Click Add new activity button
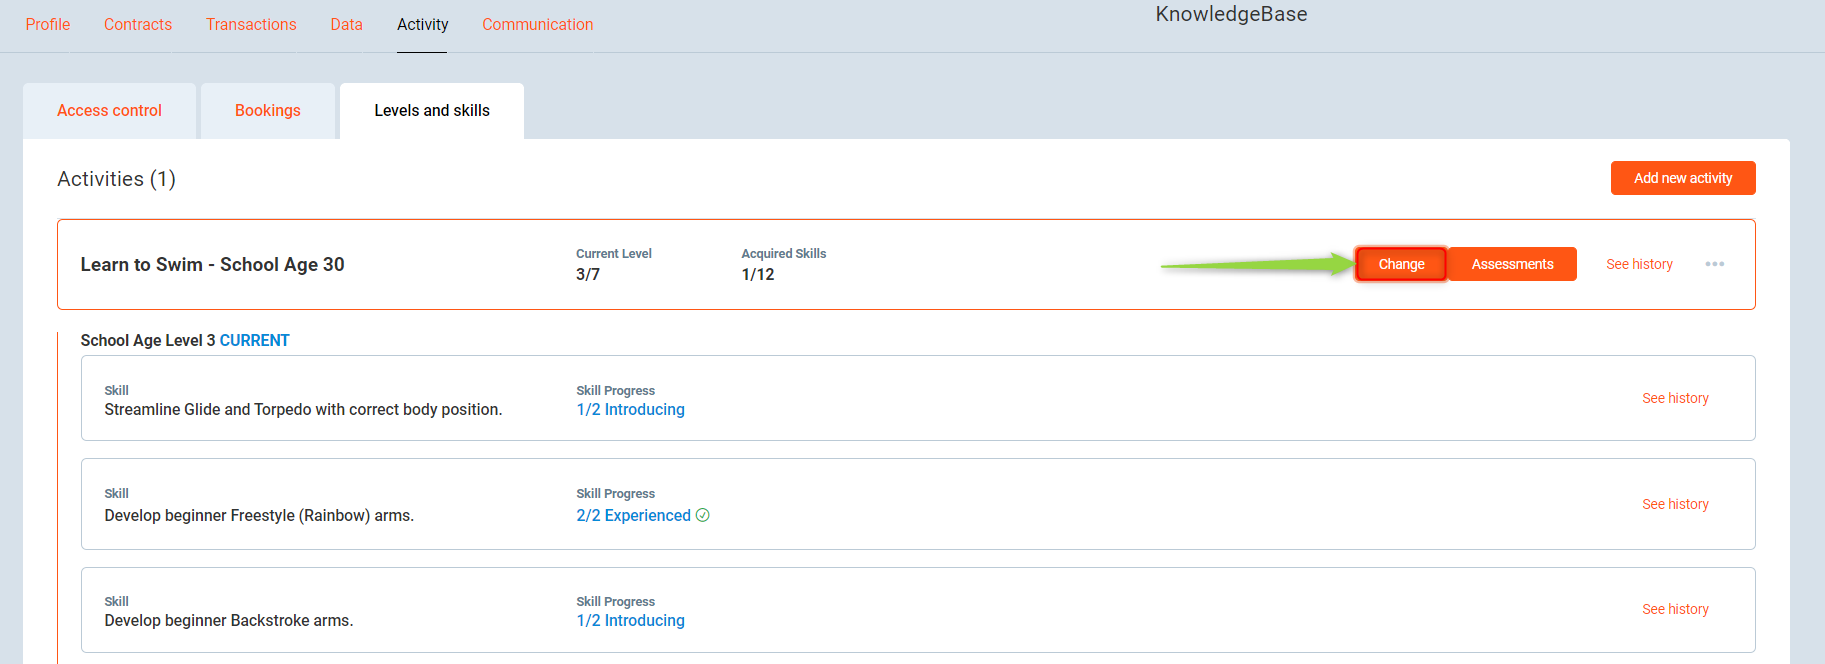The height and width of the screenshot is (664, 1825). pyautogui.click(x=1682, y=178)
